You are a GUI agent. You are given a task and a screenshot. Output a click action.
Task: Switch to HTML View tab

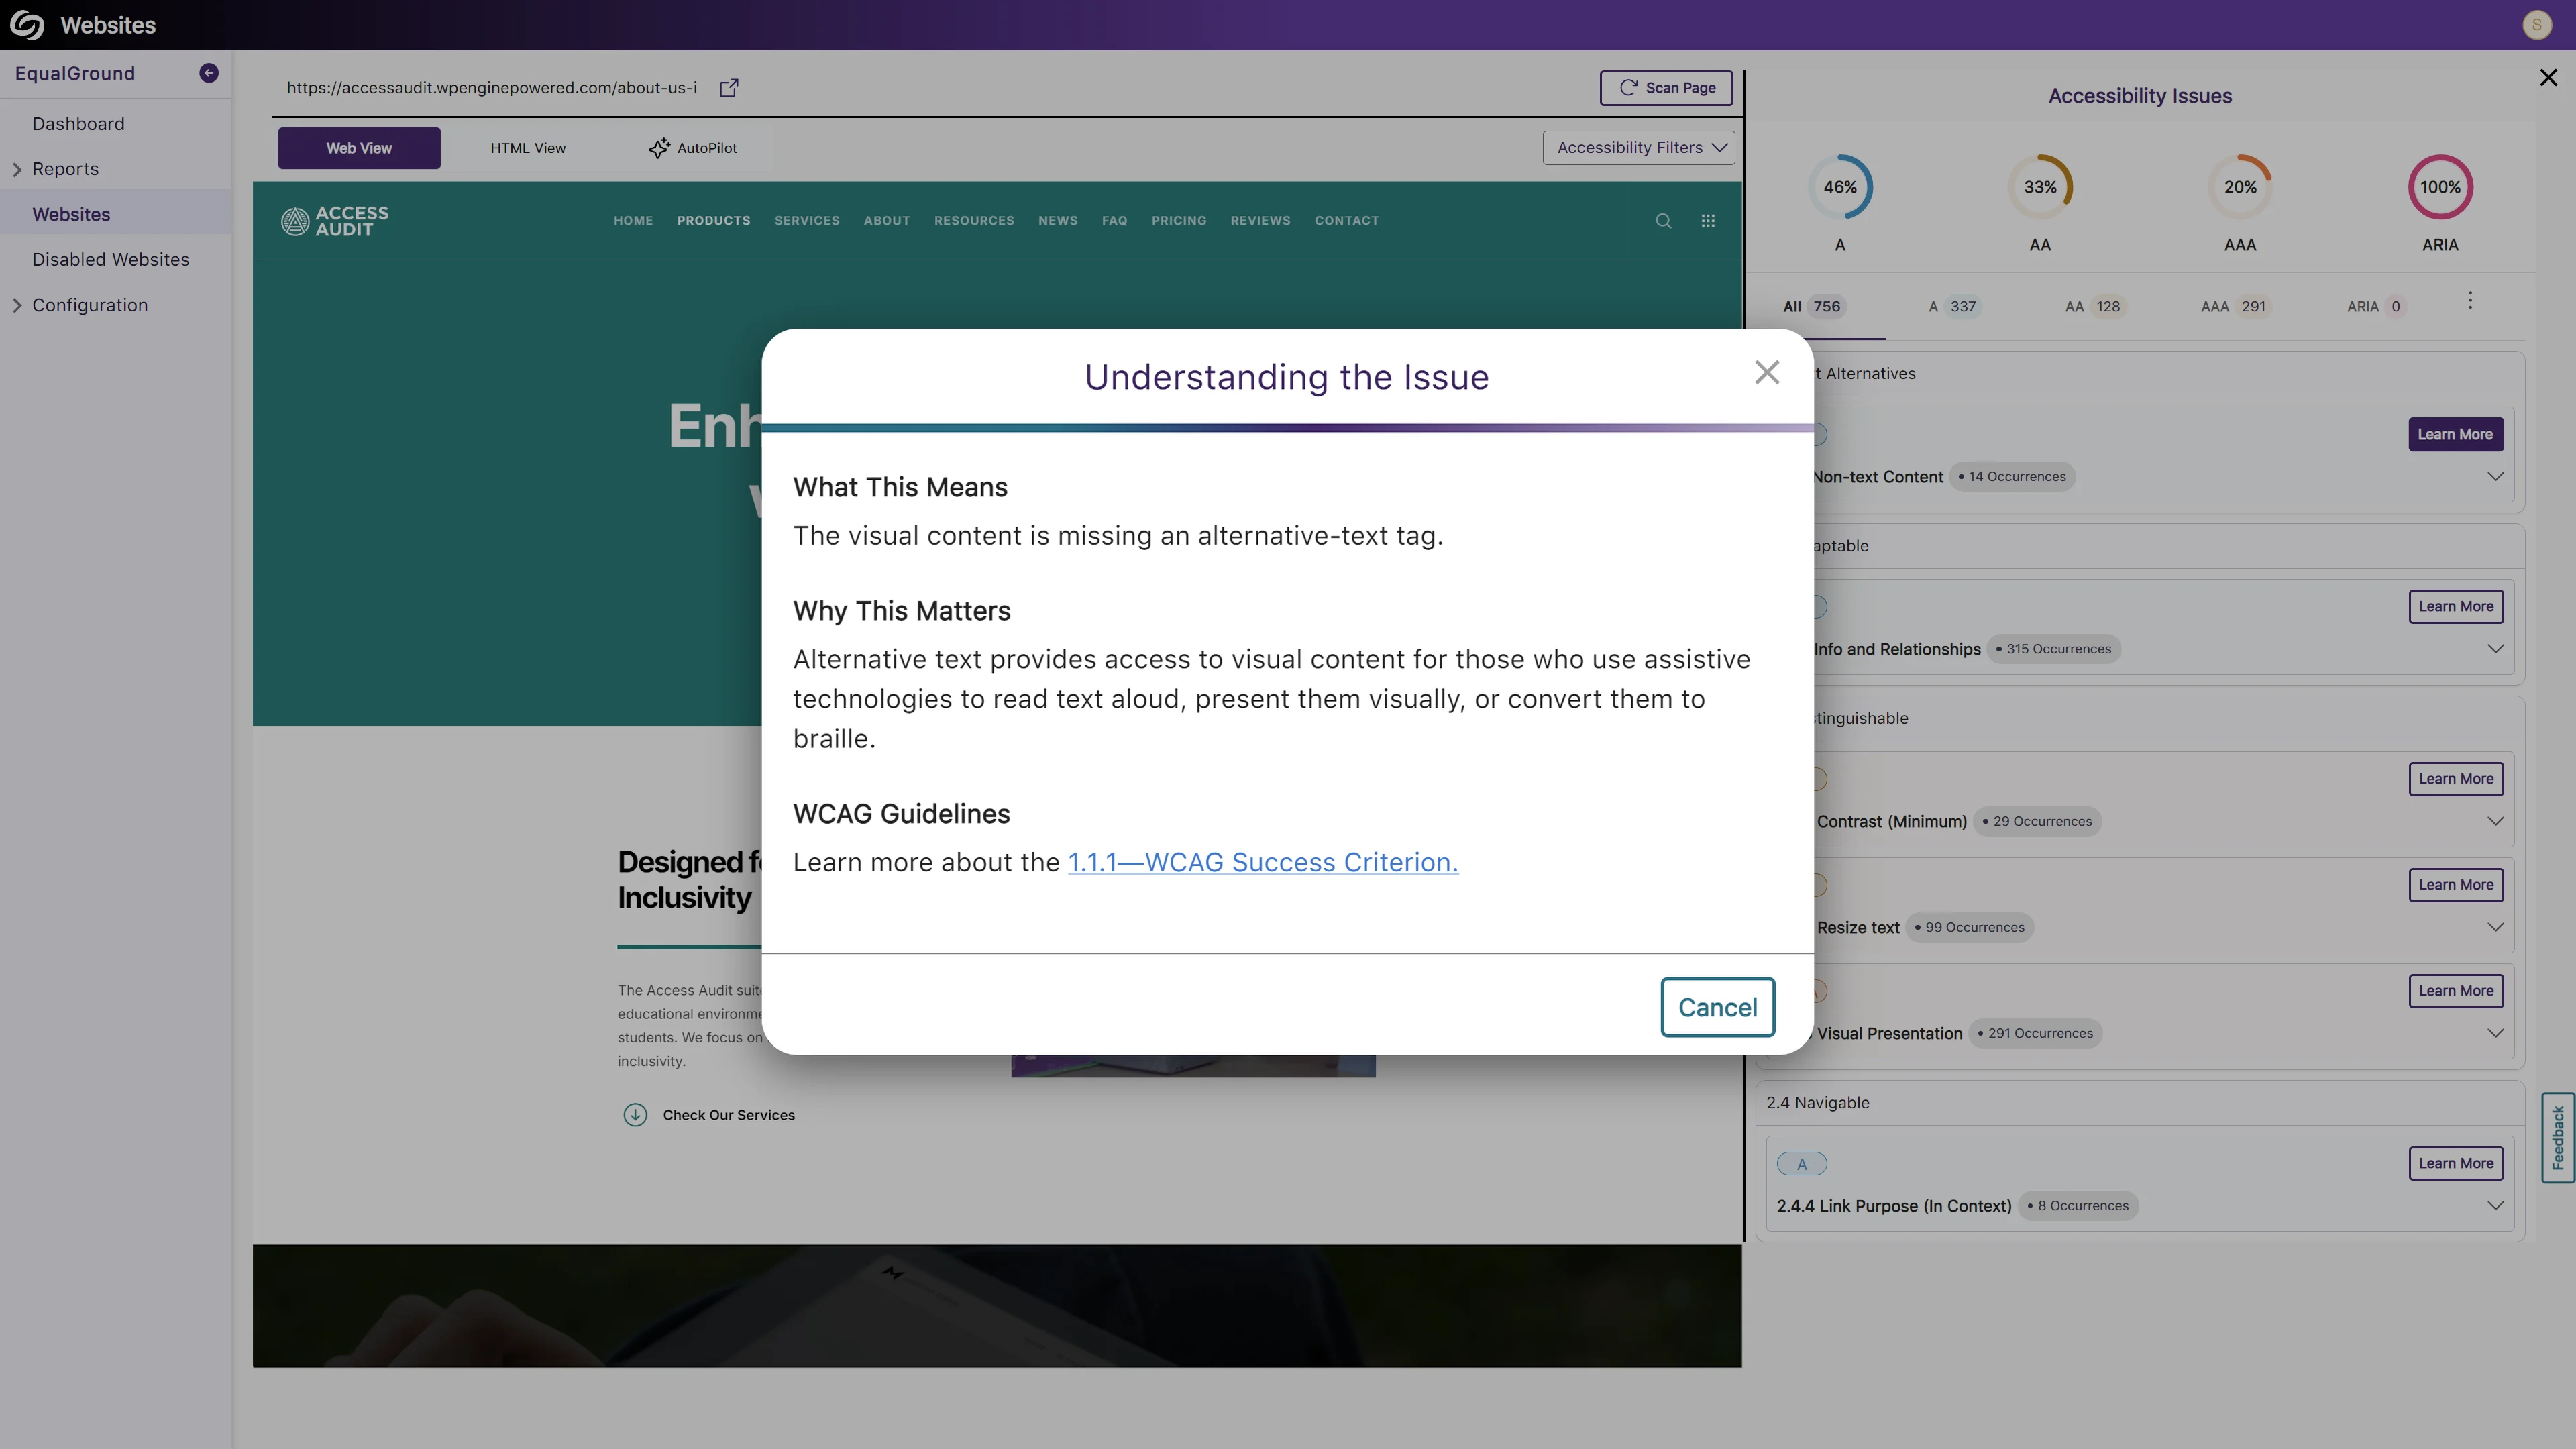pos(528,148)
